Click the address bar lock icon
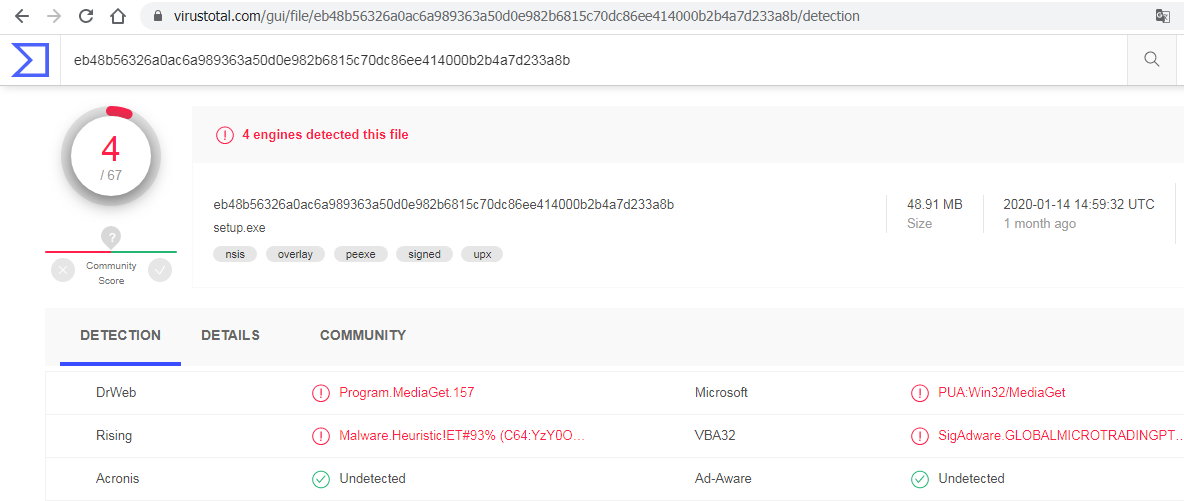 [153, 17]
